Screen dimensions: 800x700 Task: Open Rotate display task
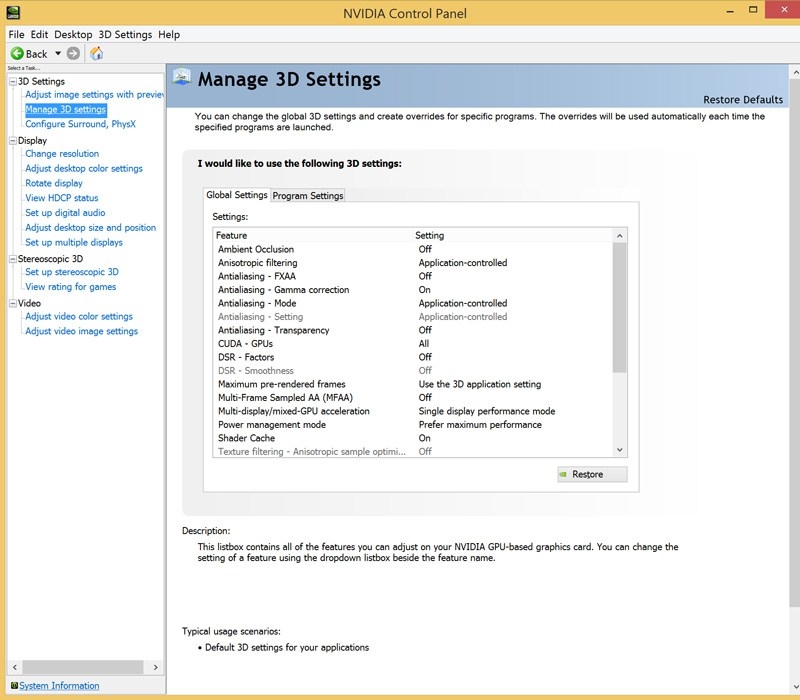click(54, 183)
